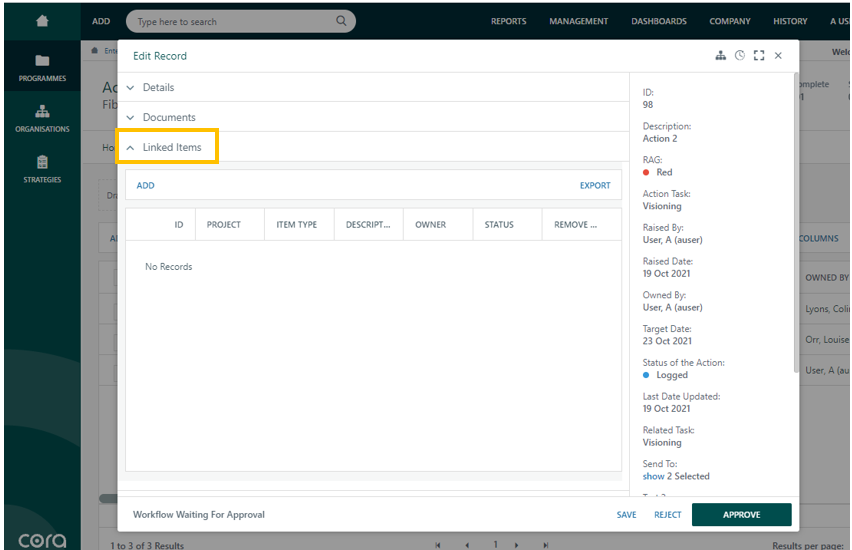
Task: Open the hierarchy icon in Edit Record header
Action: (x=721, y=55)
